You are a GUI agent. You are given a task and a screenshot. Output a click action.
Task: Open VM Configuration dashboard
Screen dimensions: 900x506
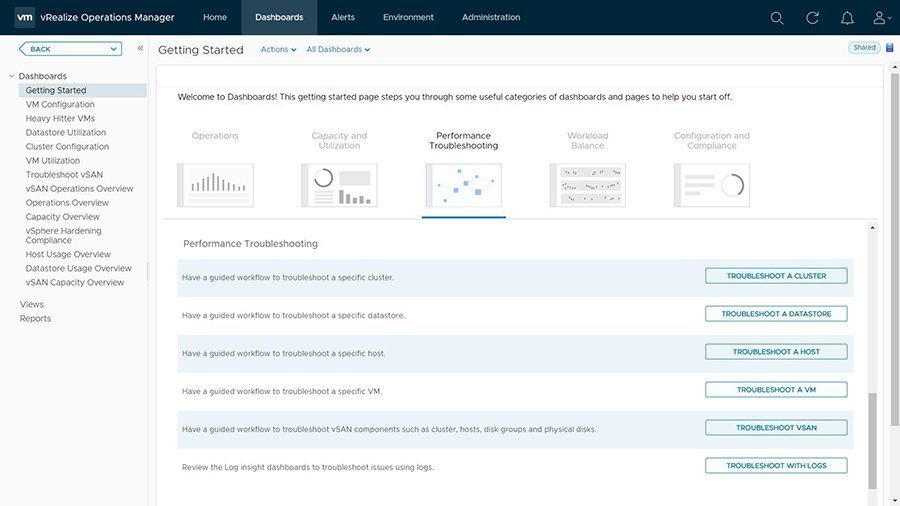click(60, 104)
